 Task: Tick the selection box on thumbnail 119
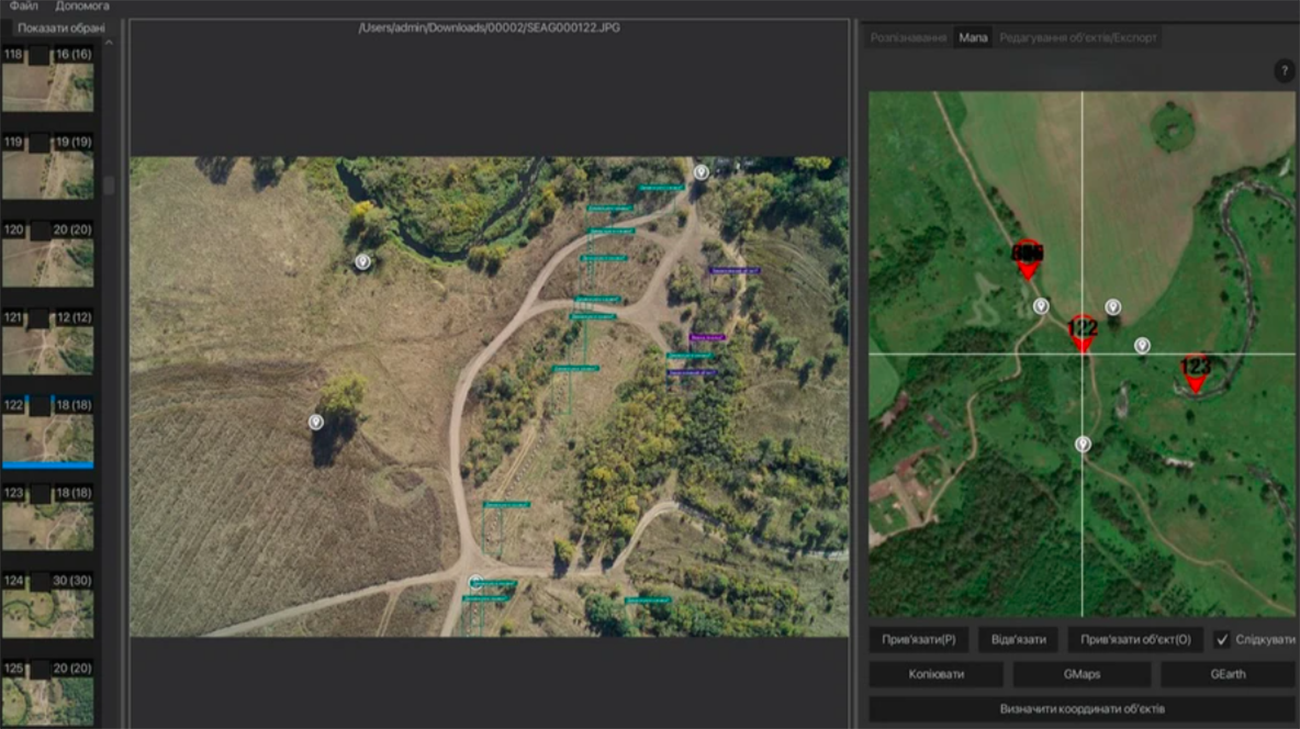39,143
